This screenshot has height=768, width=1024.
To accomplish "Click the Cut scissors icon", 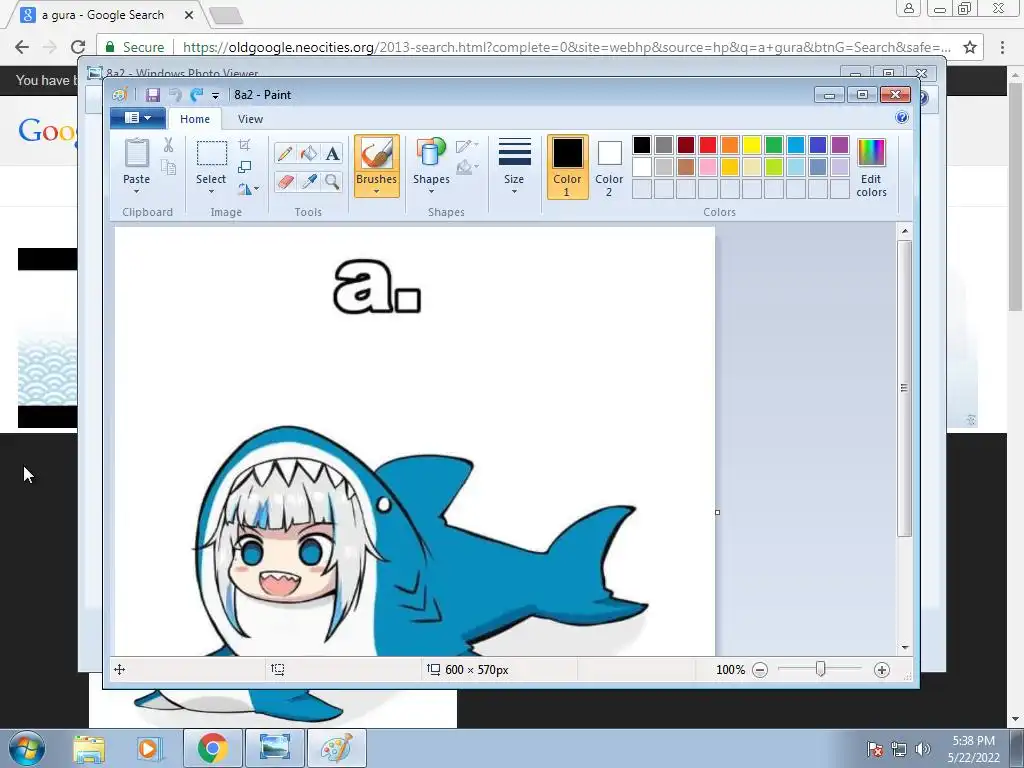I will coord(168,145).
